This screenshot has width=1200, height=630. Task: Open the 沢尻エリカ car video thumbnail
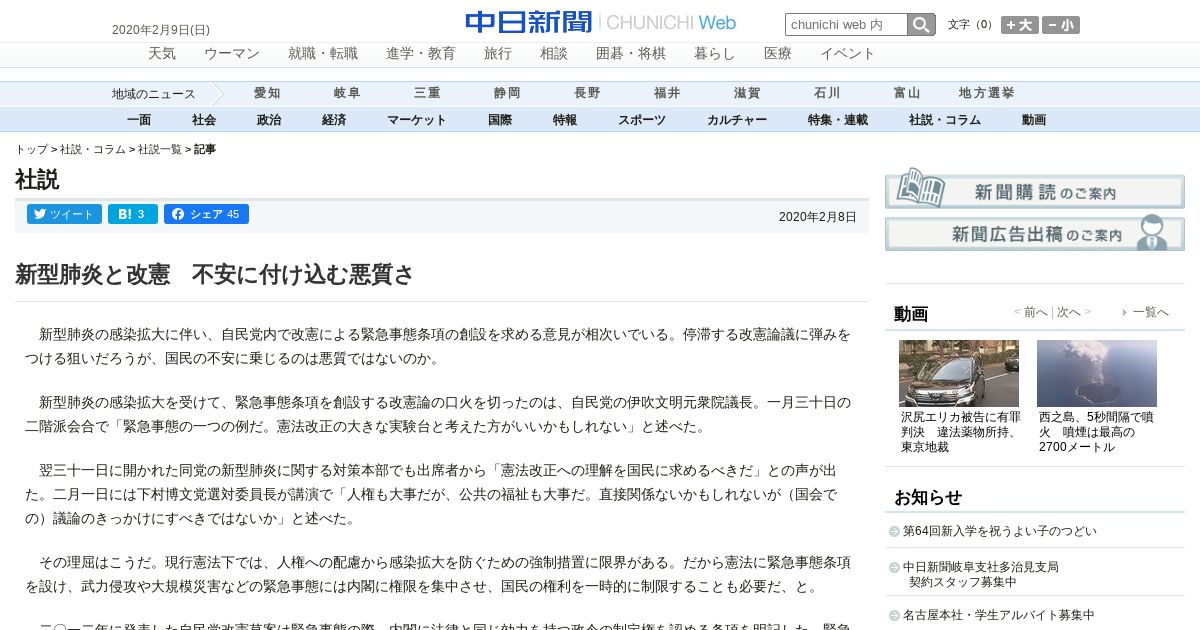click(x=959, y=373)
